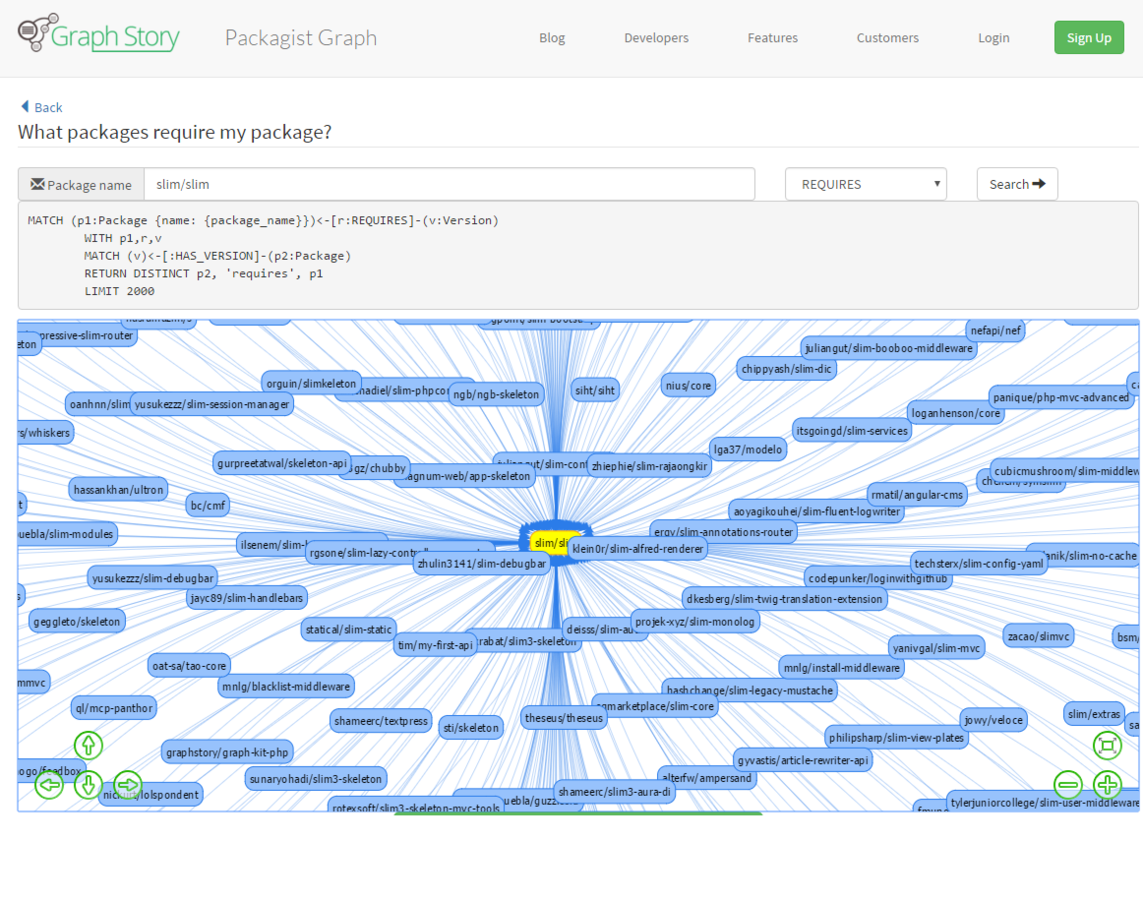Select the graphstory/graph-kit-php node
This screenshot has height=900, width=1143.
click(227, 752)
